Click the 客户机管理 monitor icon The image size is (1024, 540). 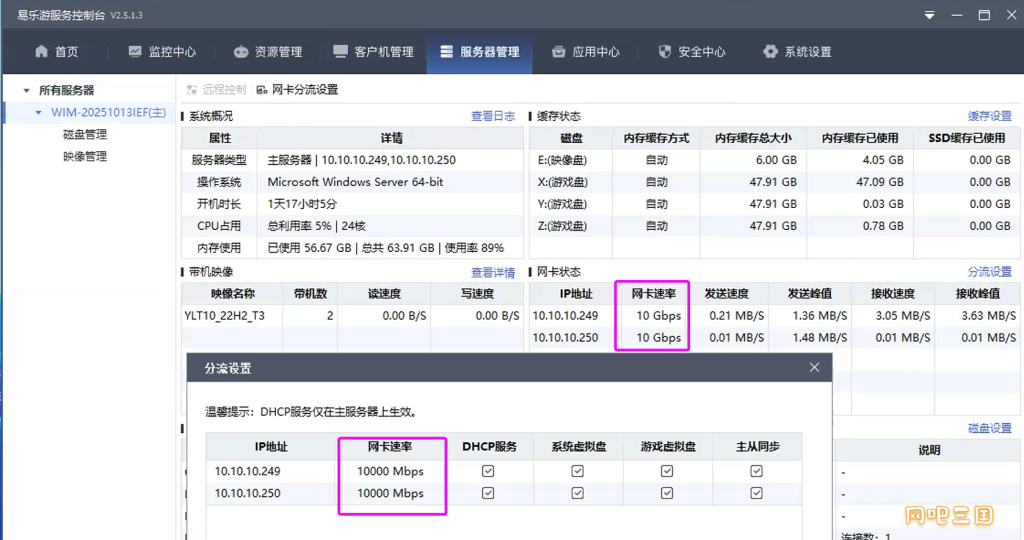pyautogui.click(x=339, y=52)
